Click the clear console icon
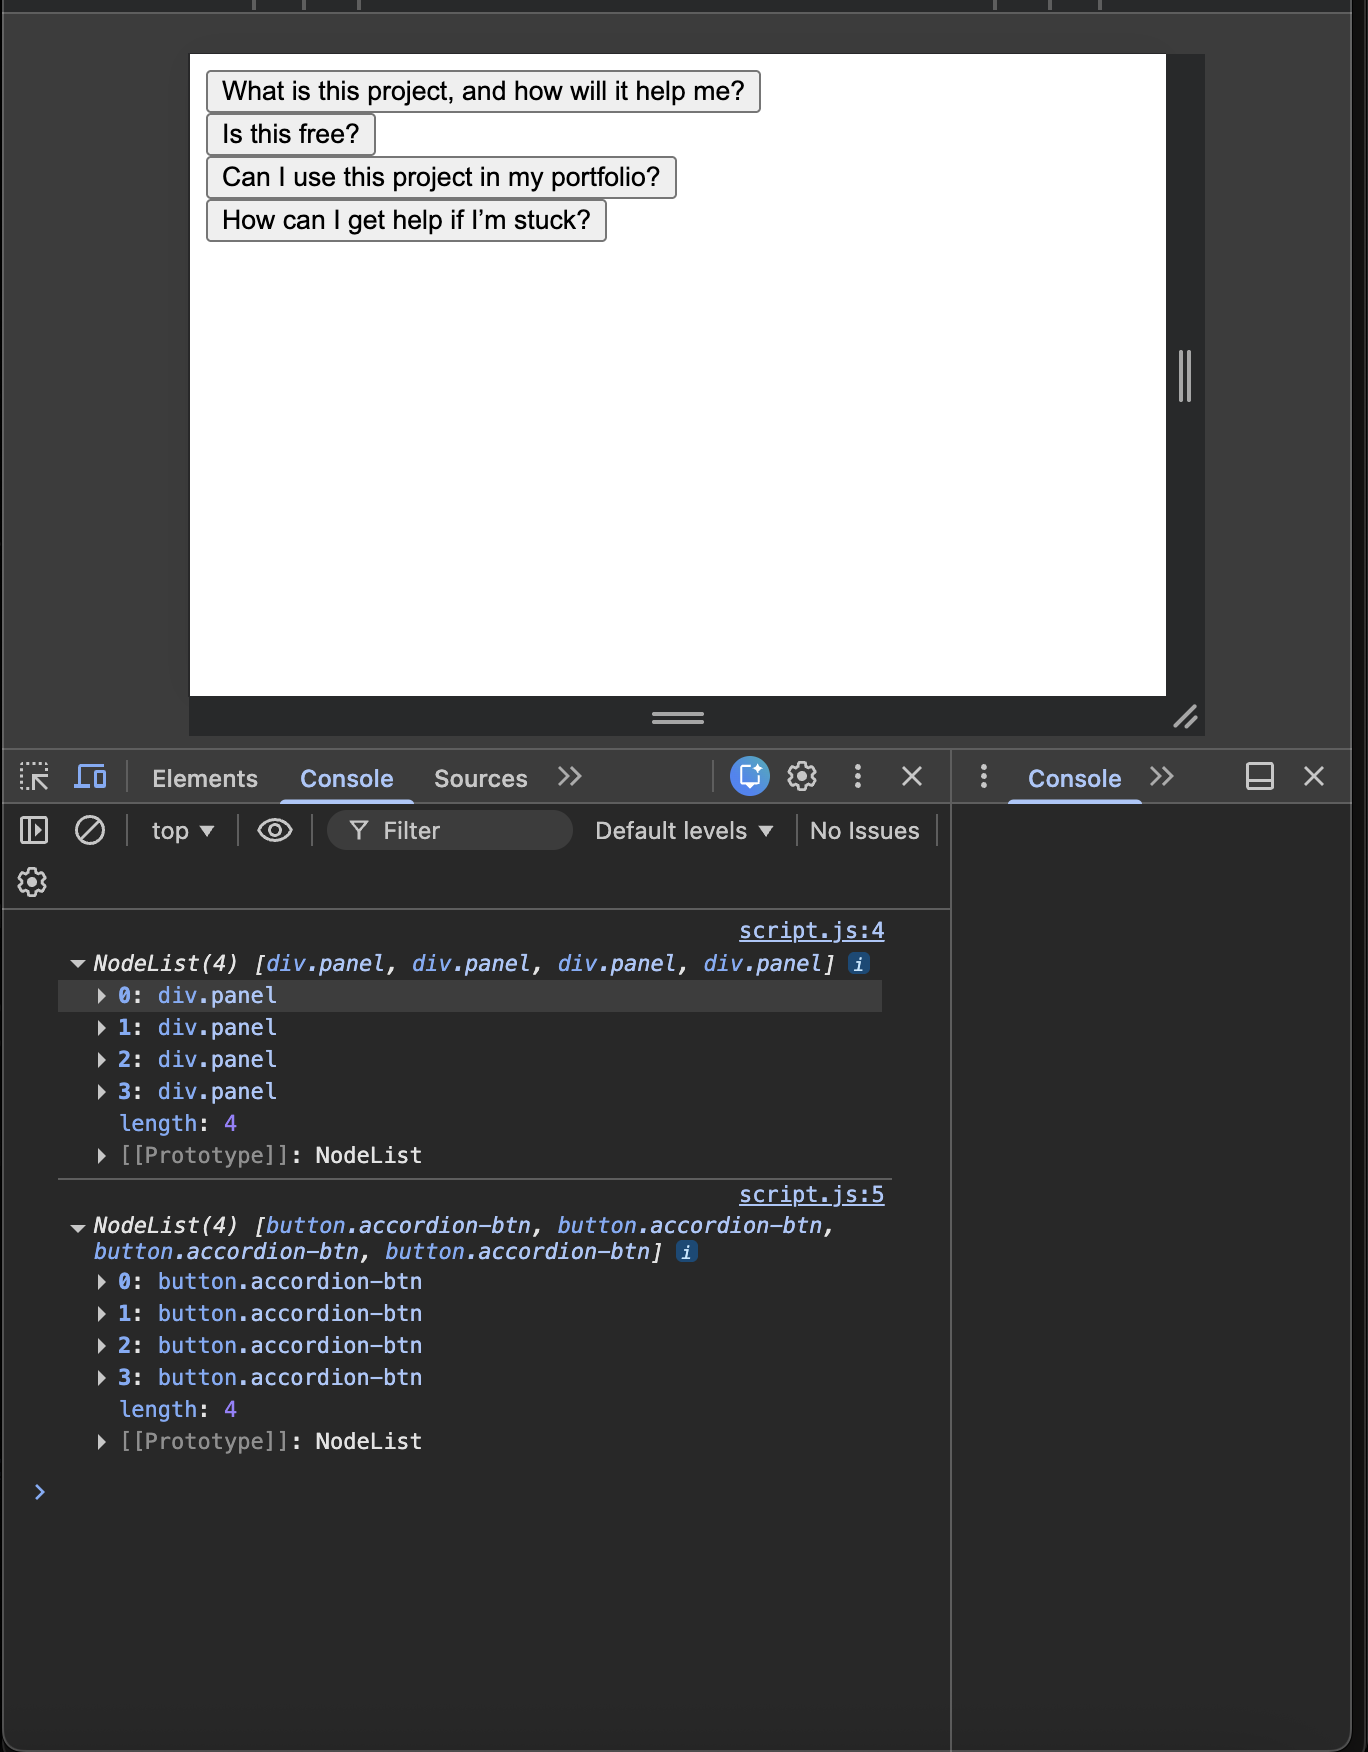The image size is (1368, 1752). pos(90,830)
